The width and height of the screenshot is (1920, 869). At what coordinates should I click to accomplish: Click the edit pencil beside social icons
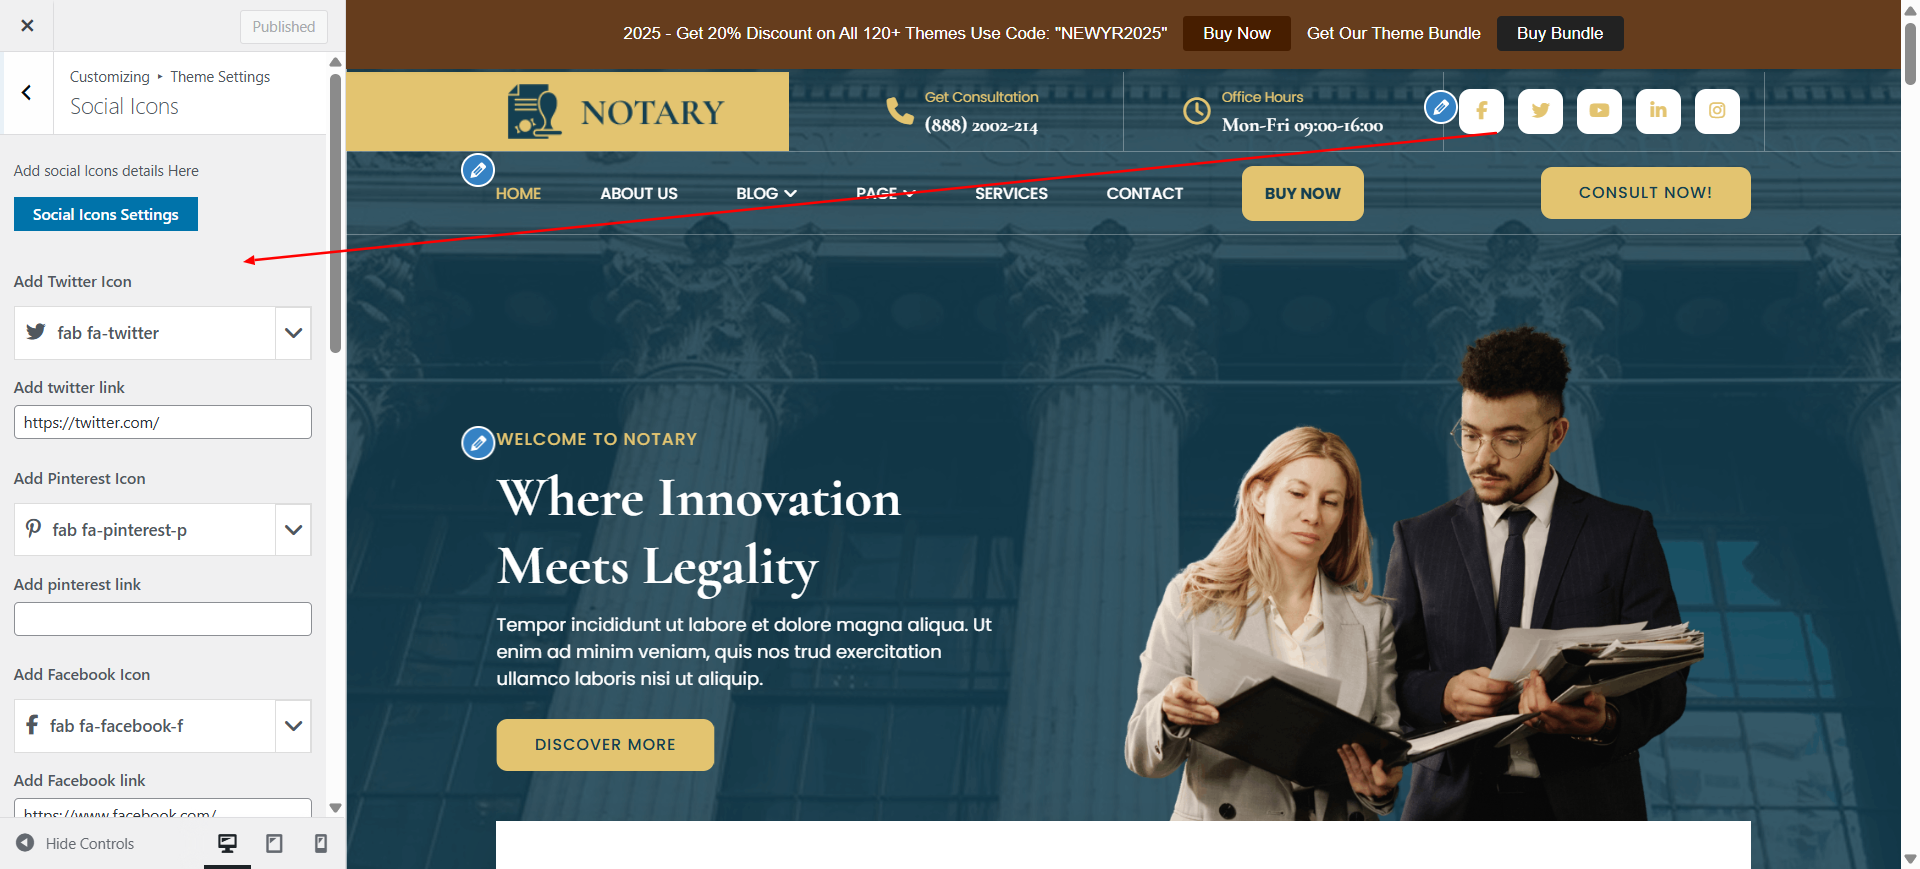[1440, 106]
